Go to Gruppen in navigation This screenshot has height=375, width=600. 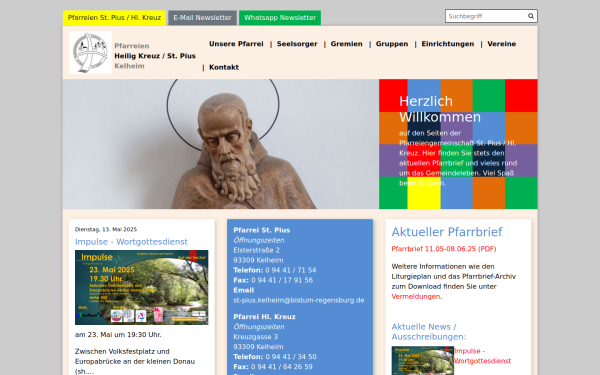(392, 44)
